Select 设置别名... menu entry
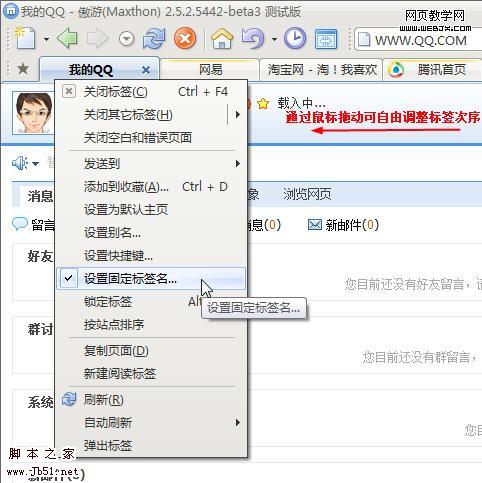 (151, 233)
